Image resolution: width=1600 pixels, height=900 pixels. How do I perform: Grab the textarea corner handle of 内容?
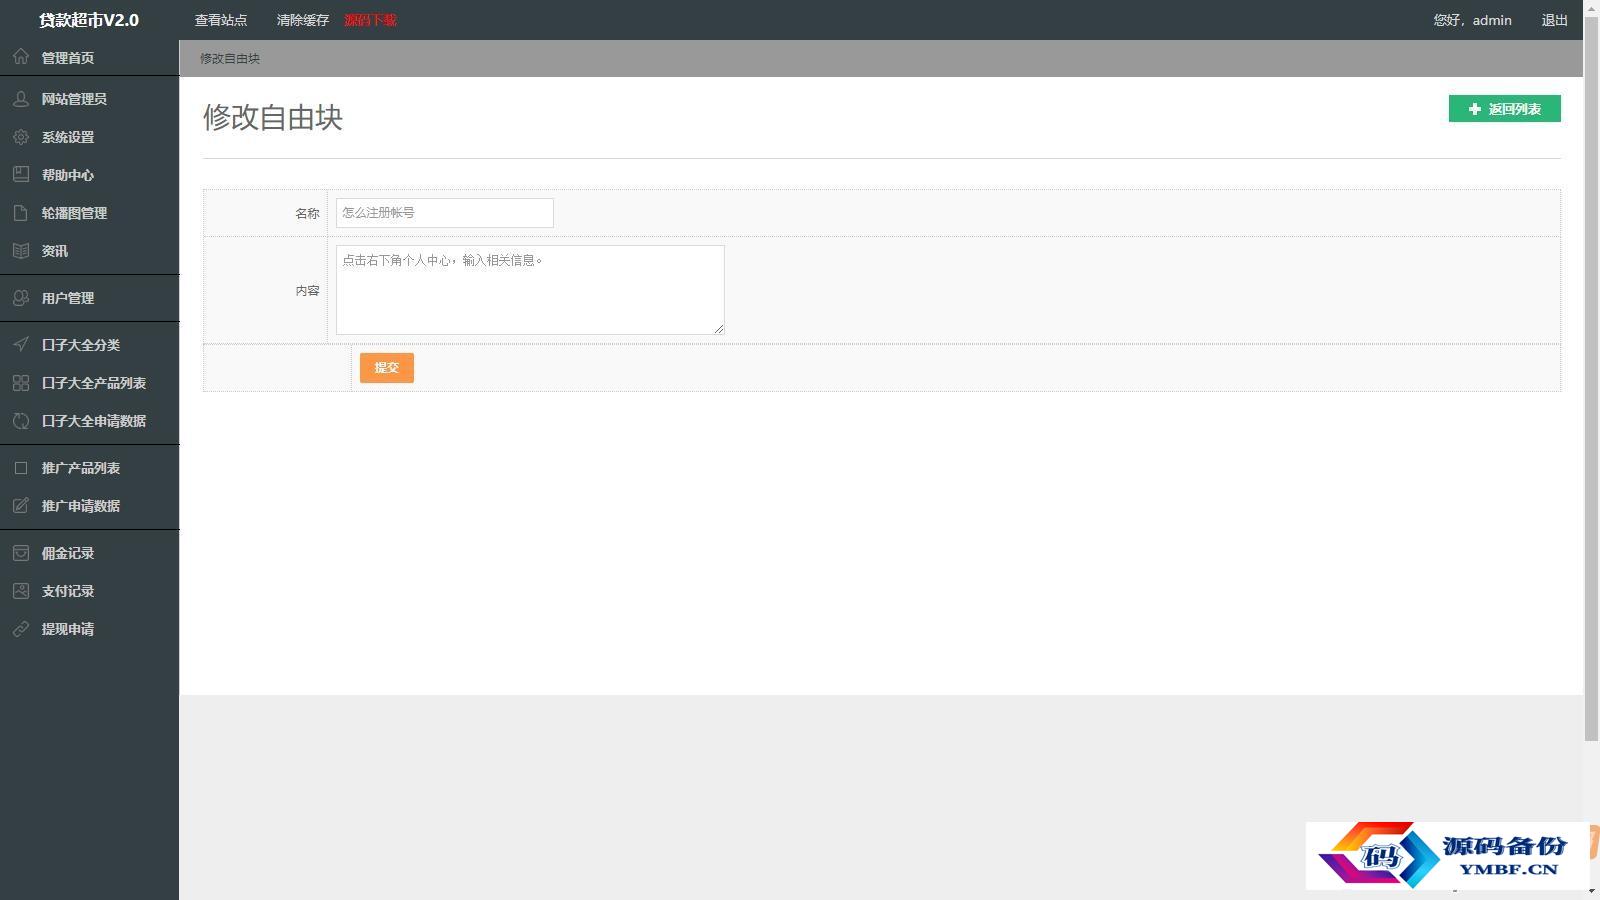tap(718, 328)
